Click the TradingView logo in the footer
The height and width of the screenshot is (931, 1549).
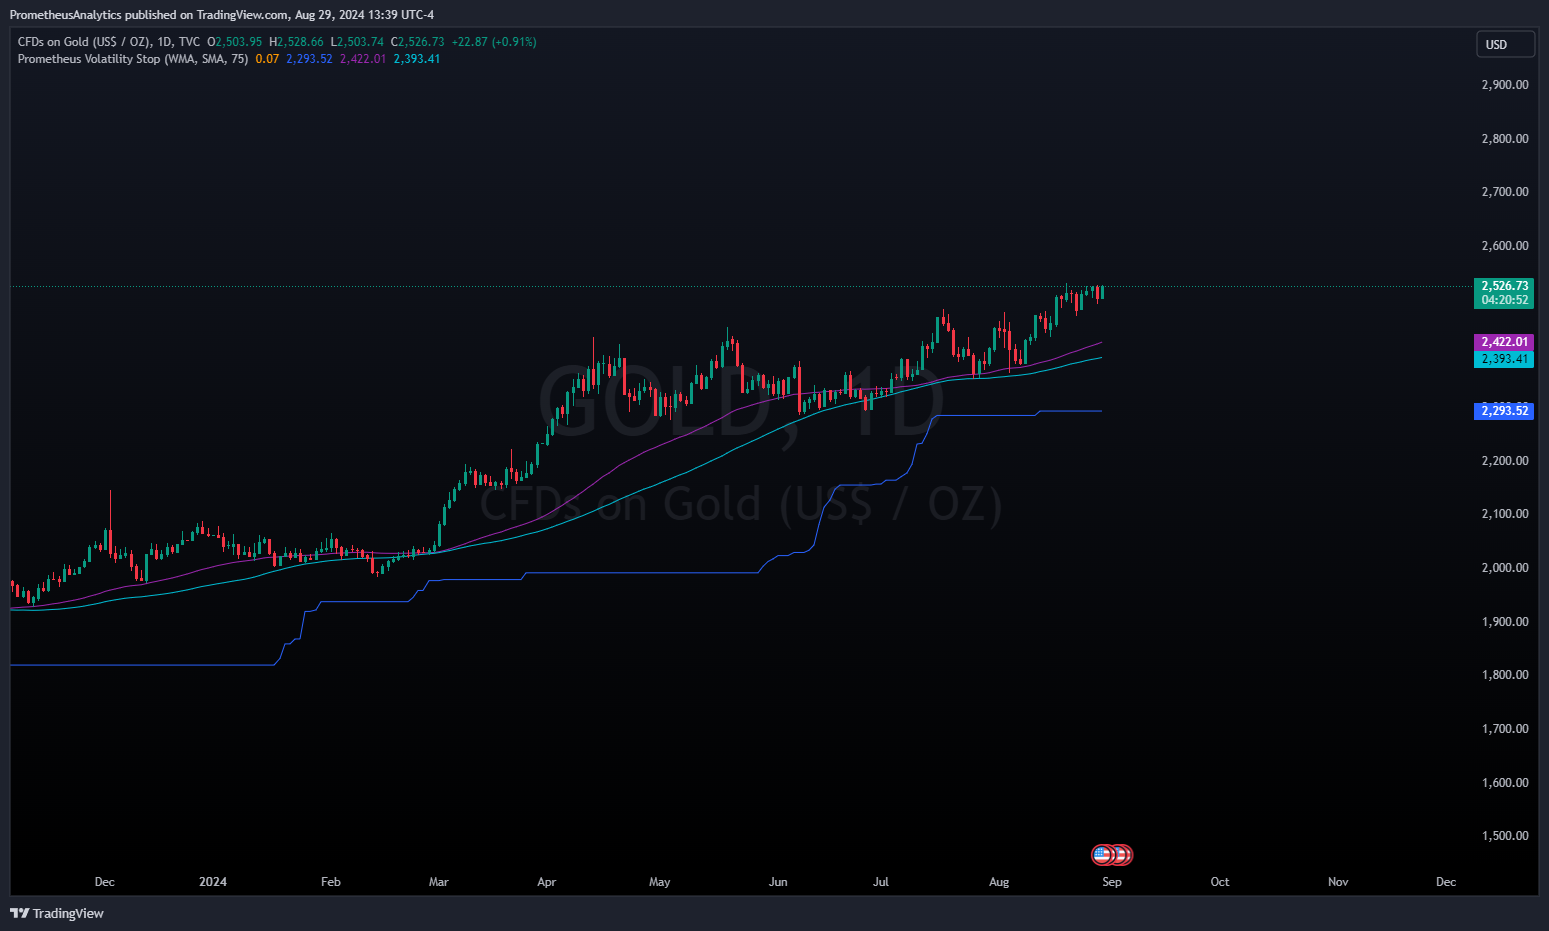coord(57,913)
